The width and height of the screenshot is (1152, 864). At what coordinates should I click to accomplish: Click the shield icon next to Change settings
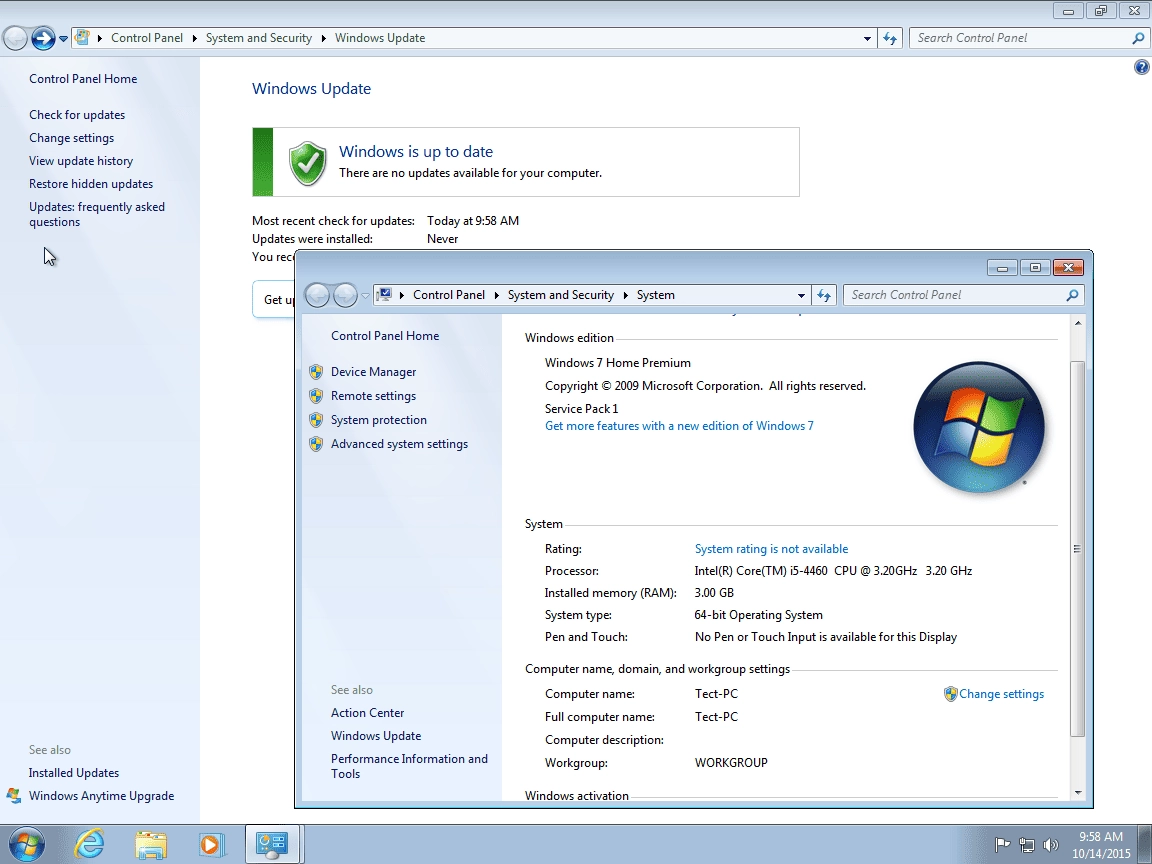pyautogui.click(x=951, y=694)
